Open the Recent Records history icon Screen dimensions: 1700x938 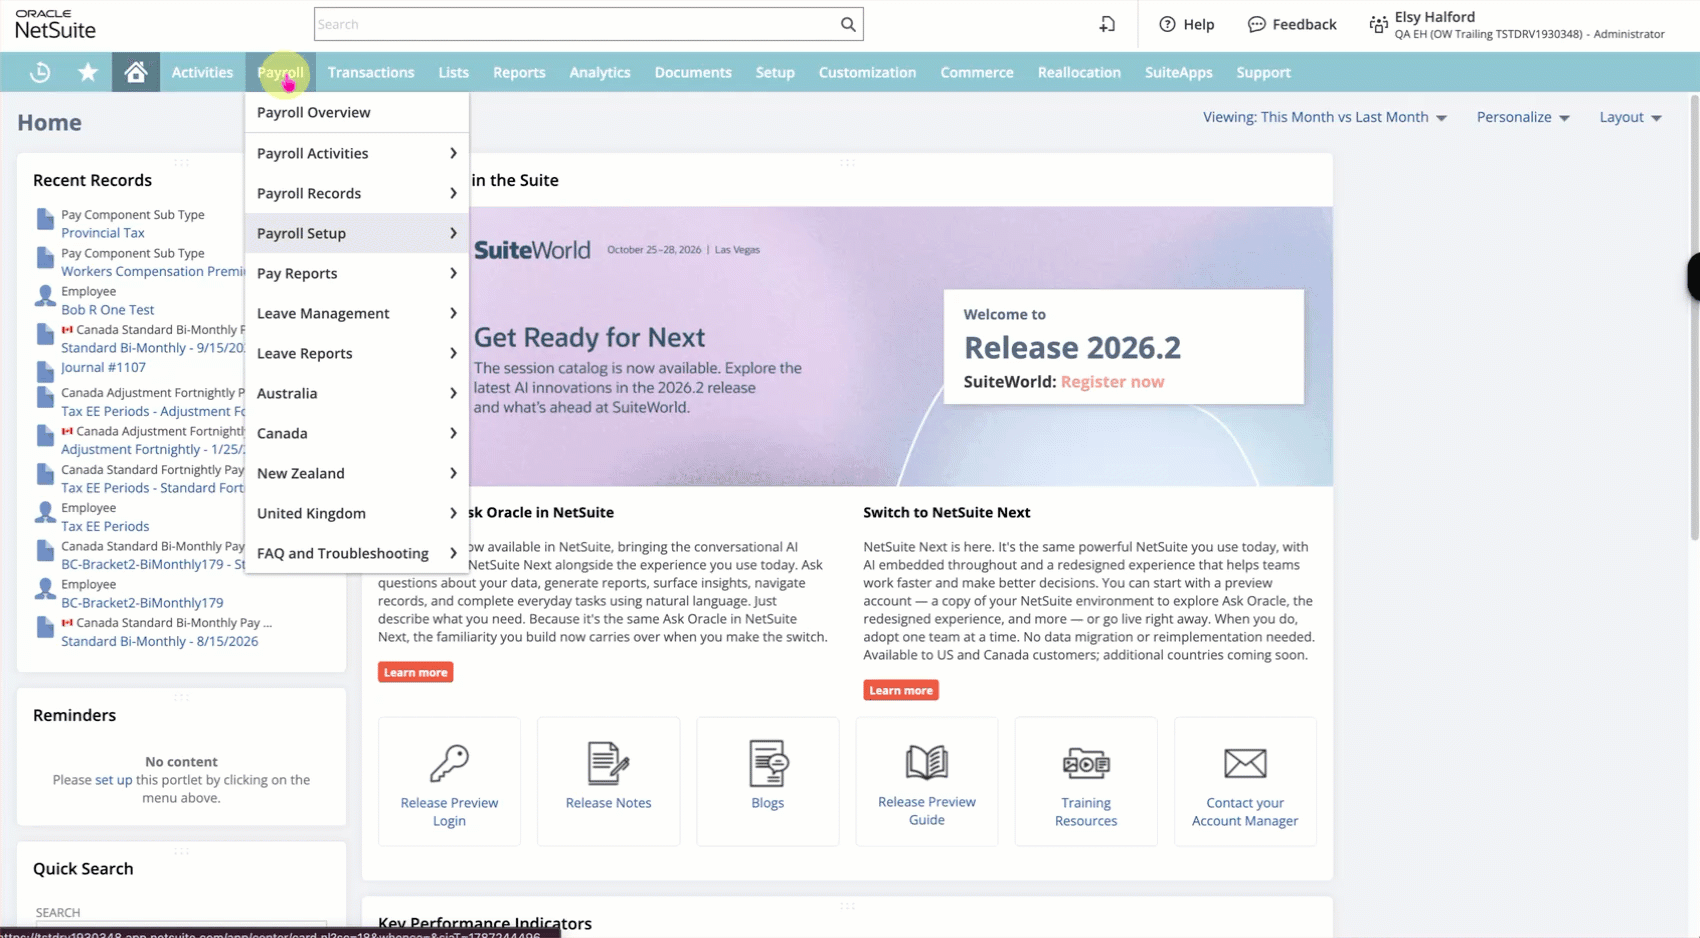(40, 72)
